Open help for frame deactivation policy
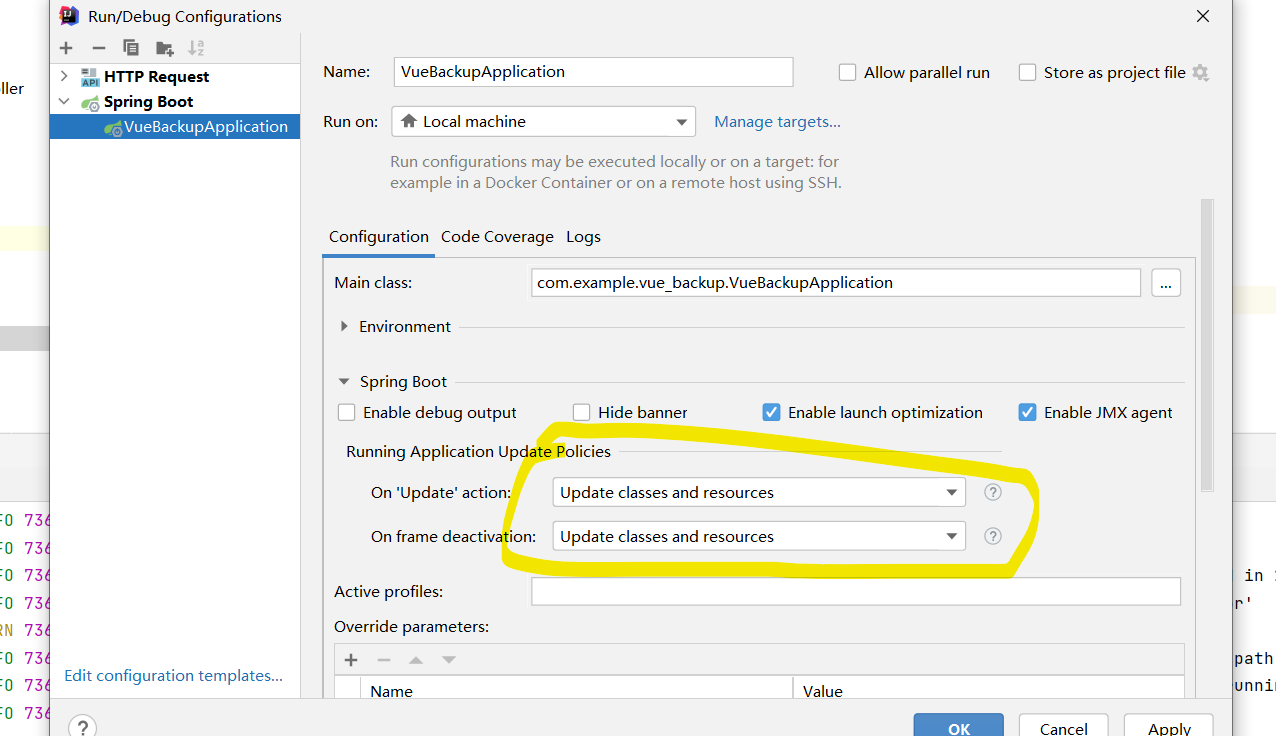Viewport: 1276px width, 736px height. click(993, 536)
